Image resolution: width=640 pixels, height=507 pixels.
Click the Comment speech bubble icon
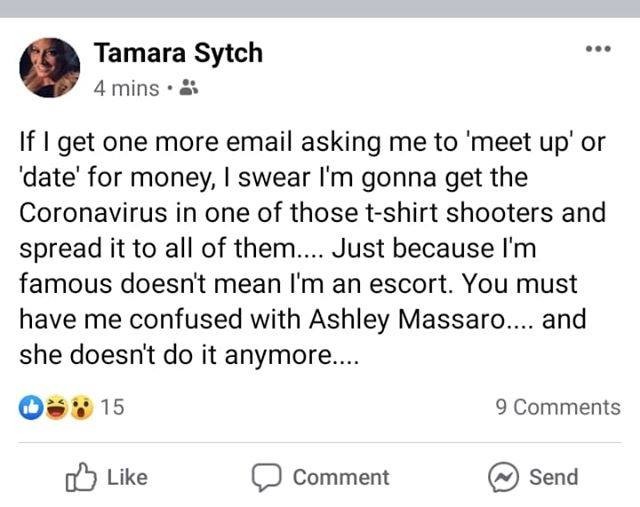[x=265, y=478]
